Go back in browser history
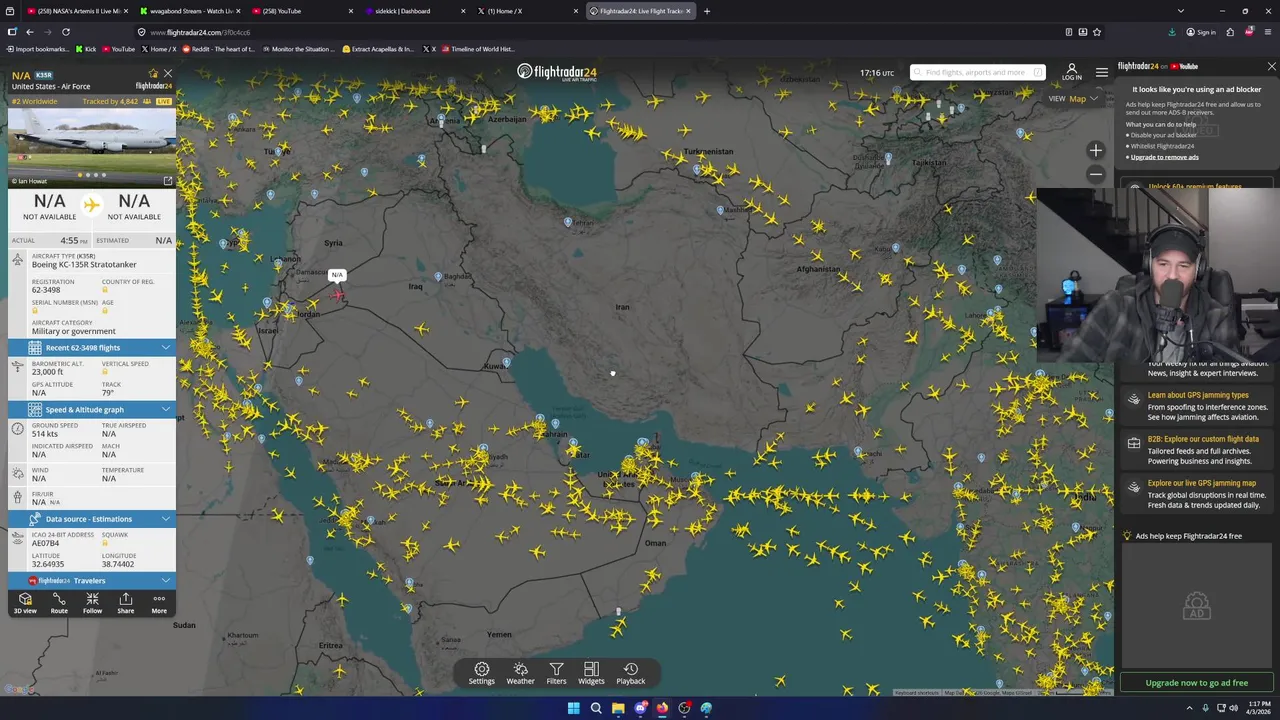The width and height of the screenshot is (1280, 720). 30,32
